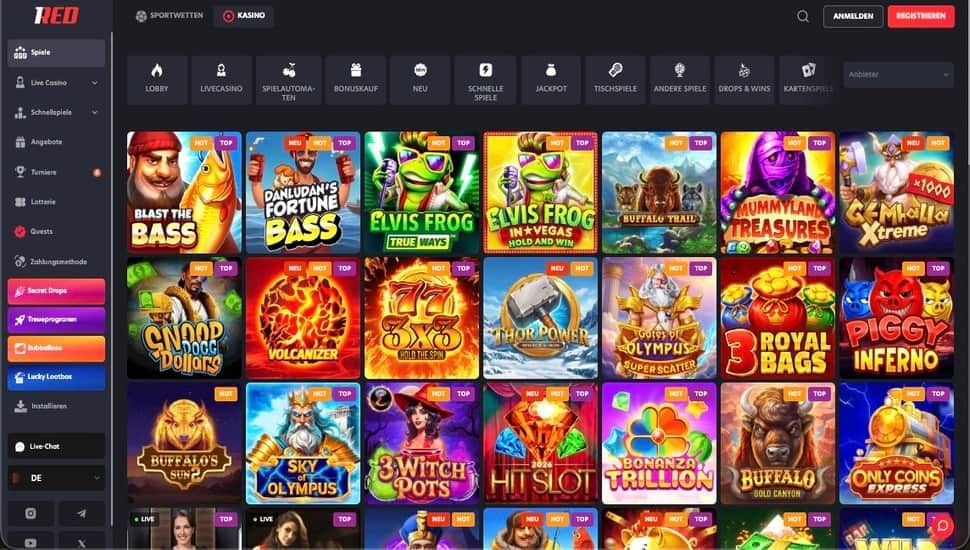Screen dimensions: 970x550
Task: Open the Anbieter provider dropdown
Action: [898, 75]
